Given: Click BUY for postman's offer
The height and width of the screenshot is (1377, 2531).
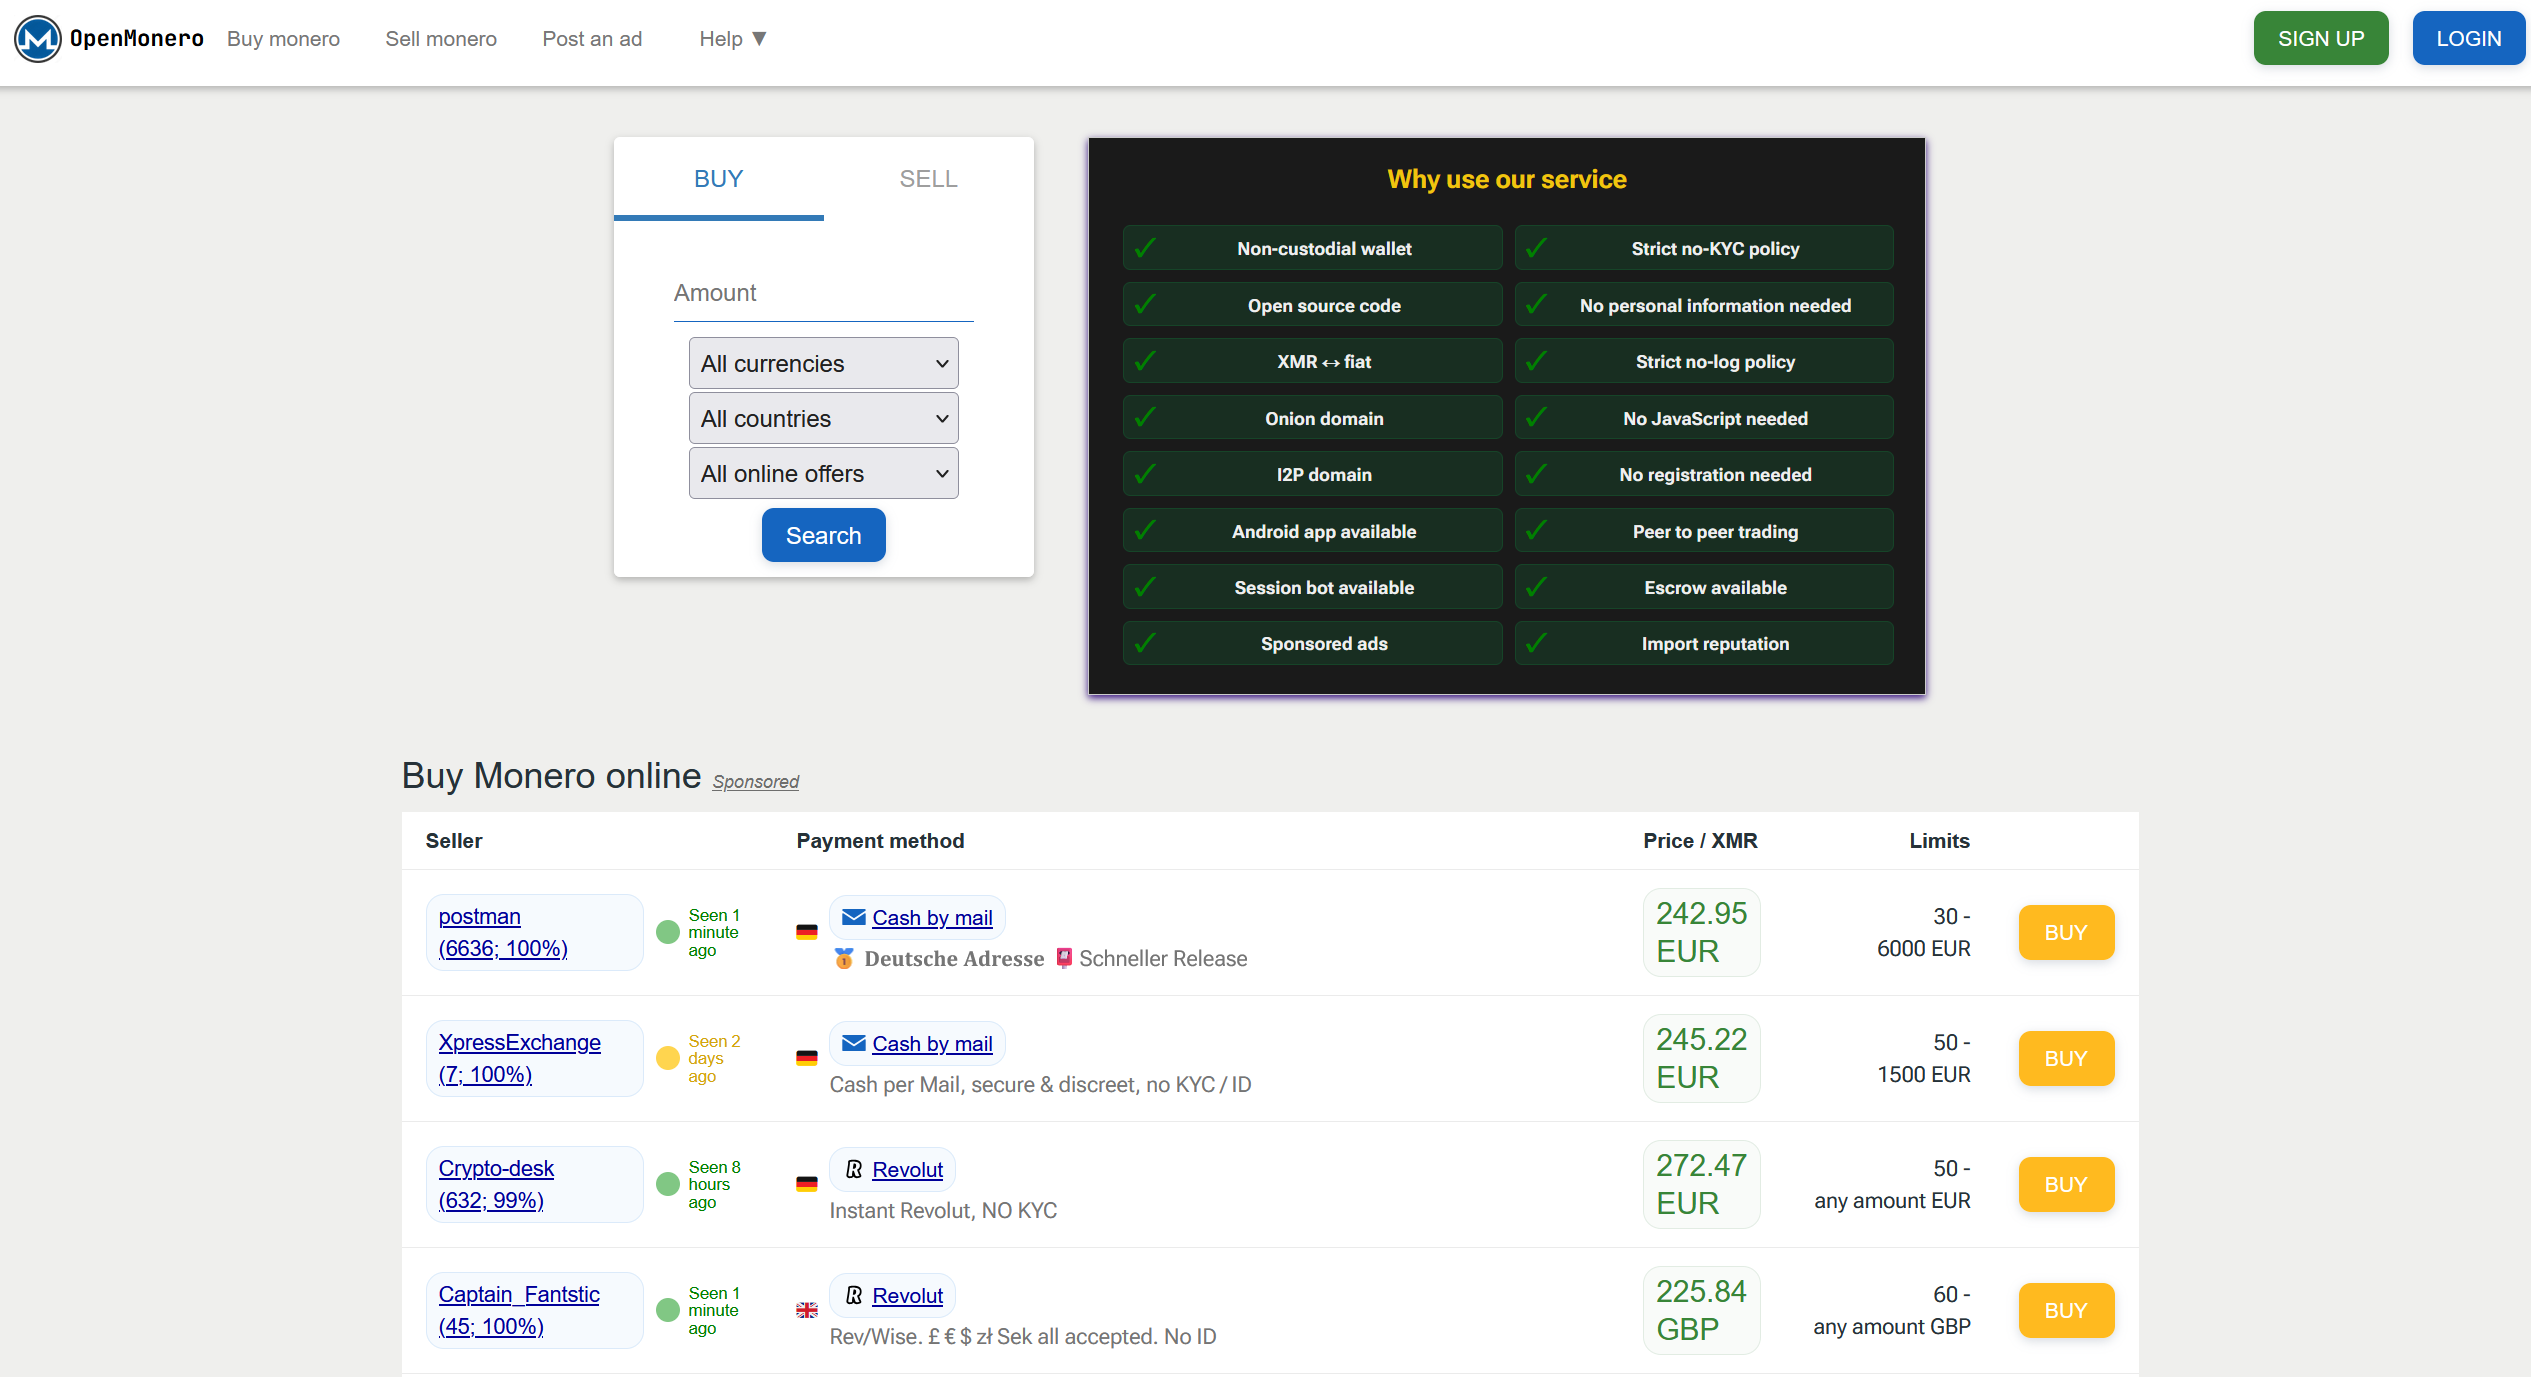Looking at the screenshot, I should tap(2066, 932).
